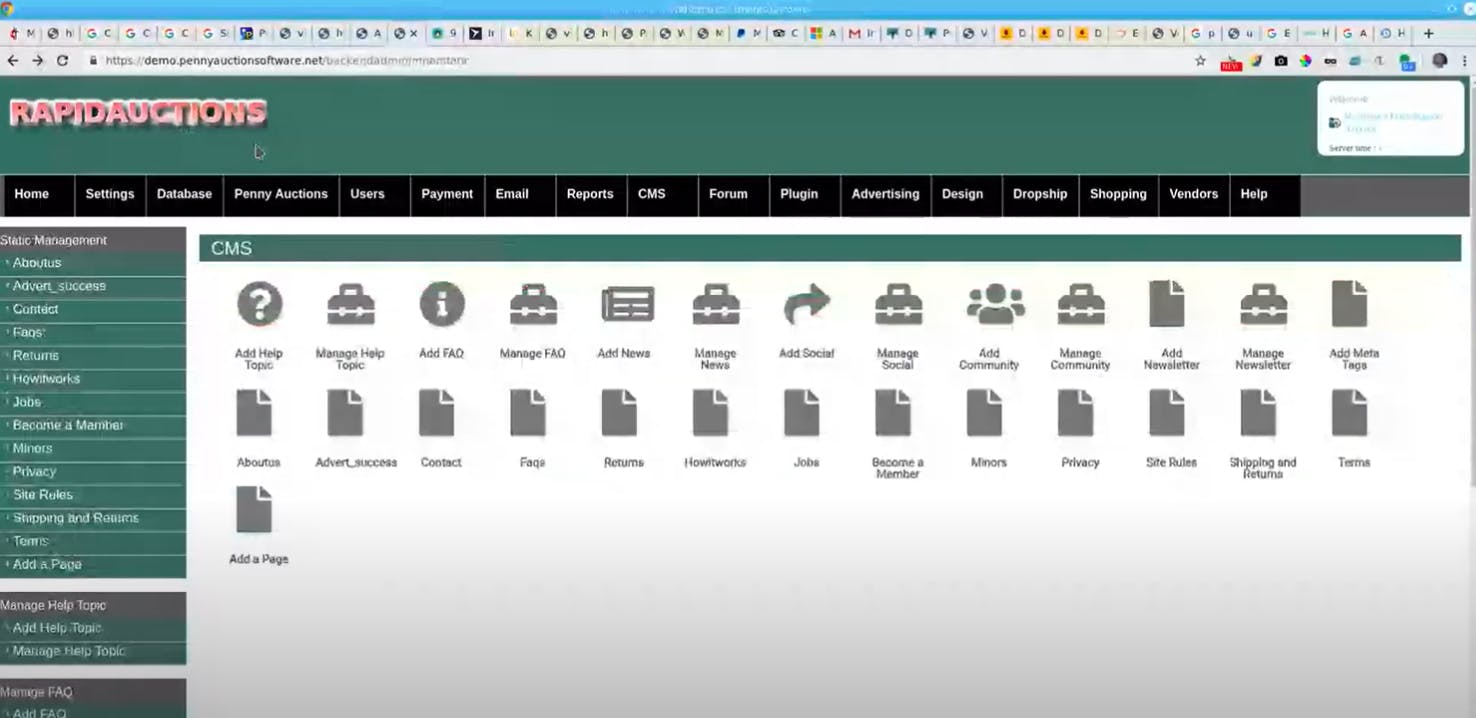Select Contact in the sidebar list
This screenshot has width=1476, height=718.
coord(36,309)
